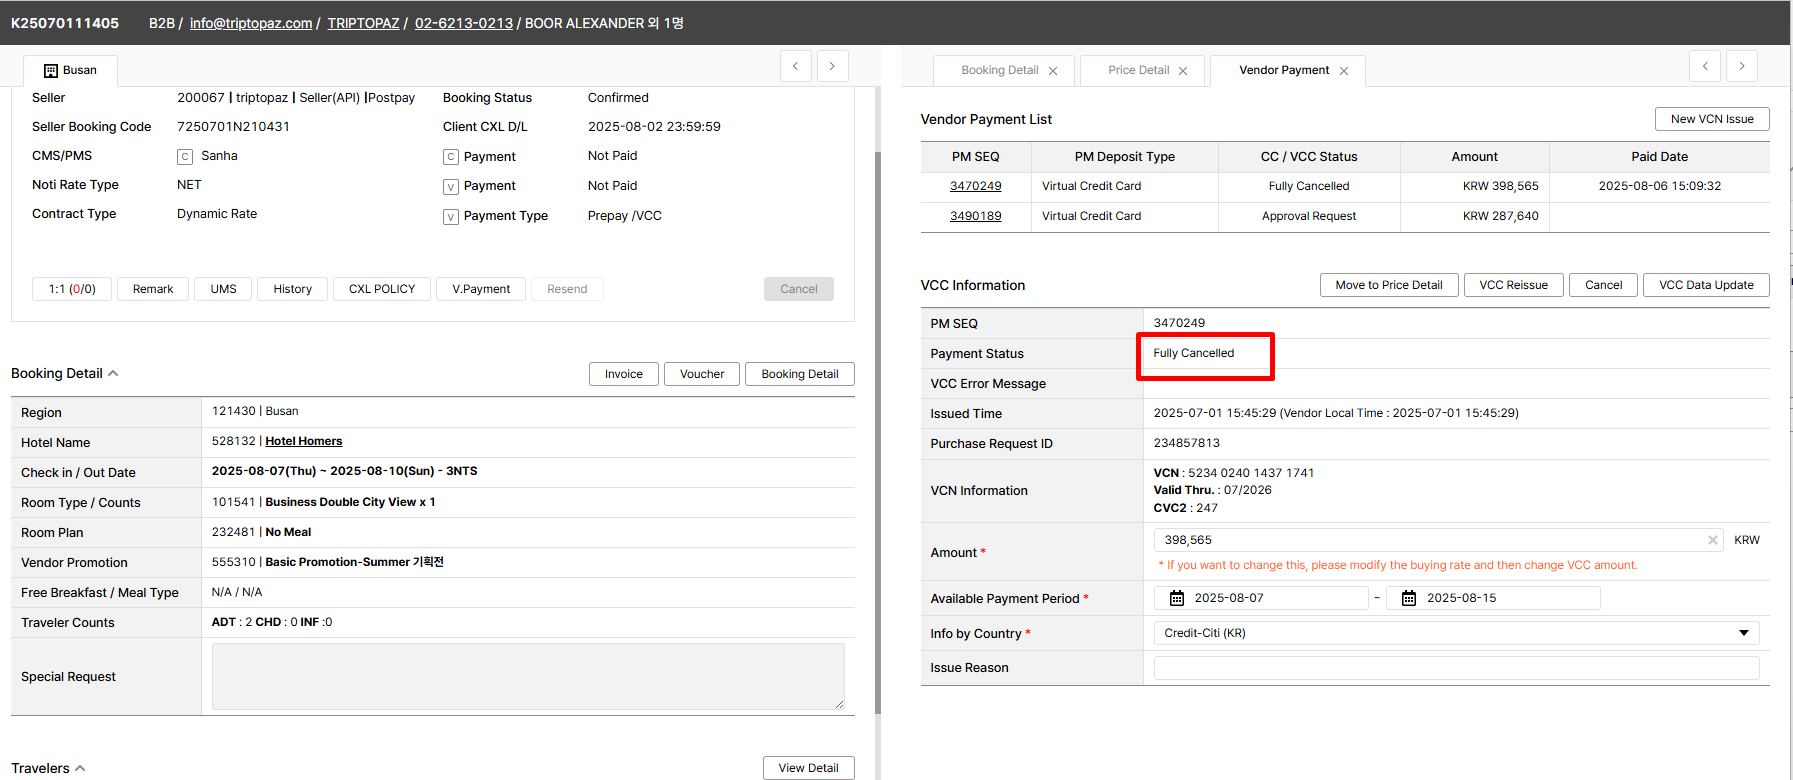The image size is (1793, 780).
Task: Click the New VCN Issue button
Action: coord(1711,119)
